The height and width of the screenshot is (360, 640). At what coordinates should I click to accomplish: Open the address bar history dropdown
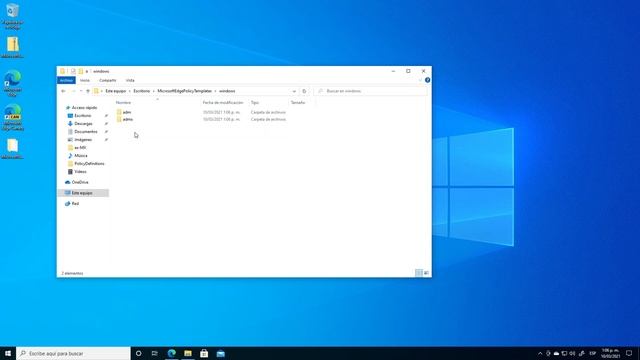(294, 91)
